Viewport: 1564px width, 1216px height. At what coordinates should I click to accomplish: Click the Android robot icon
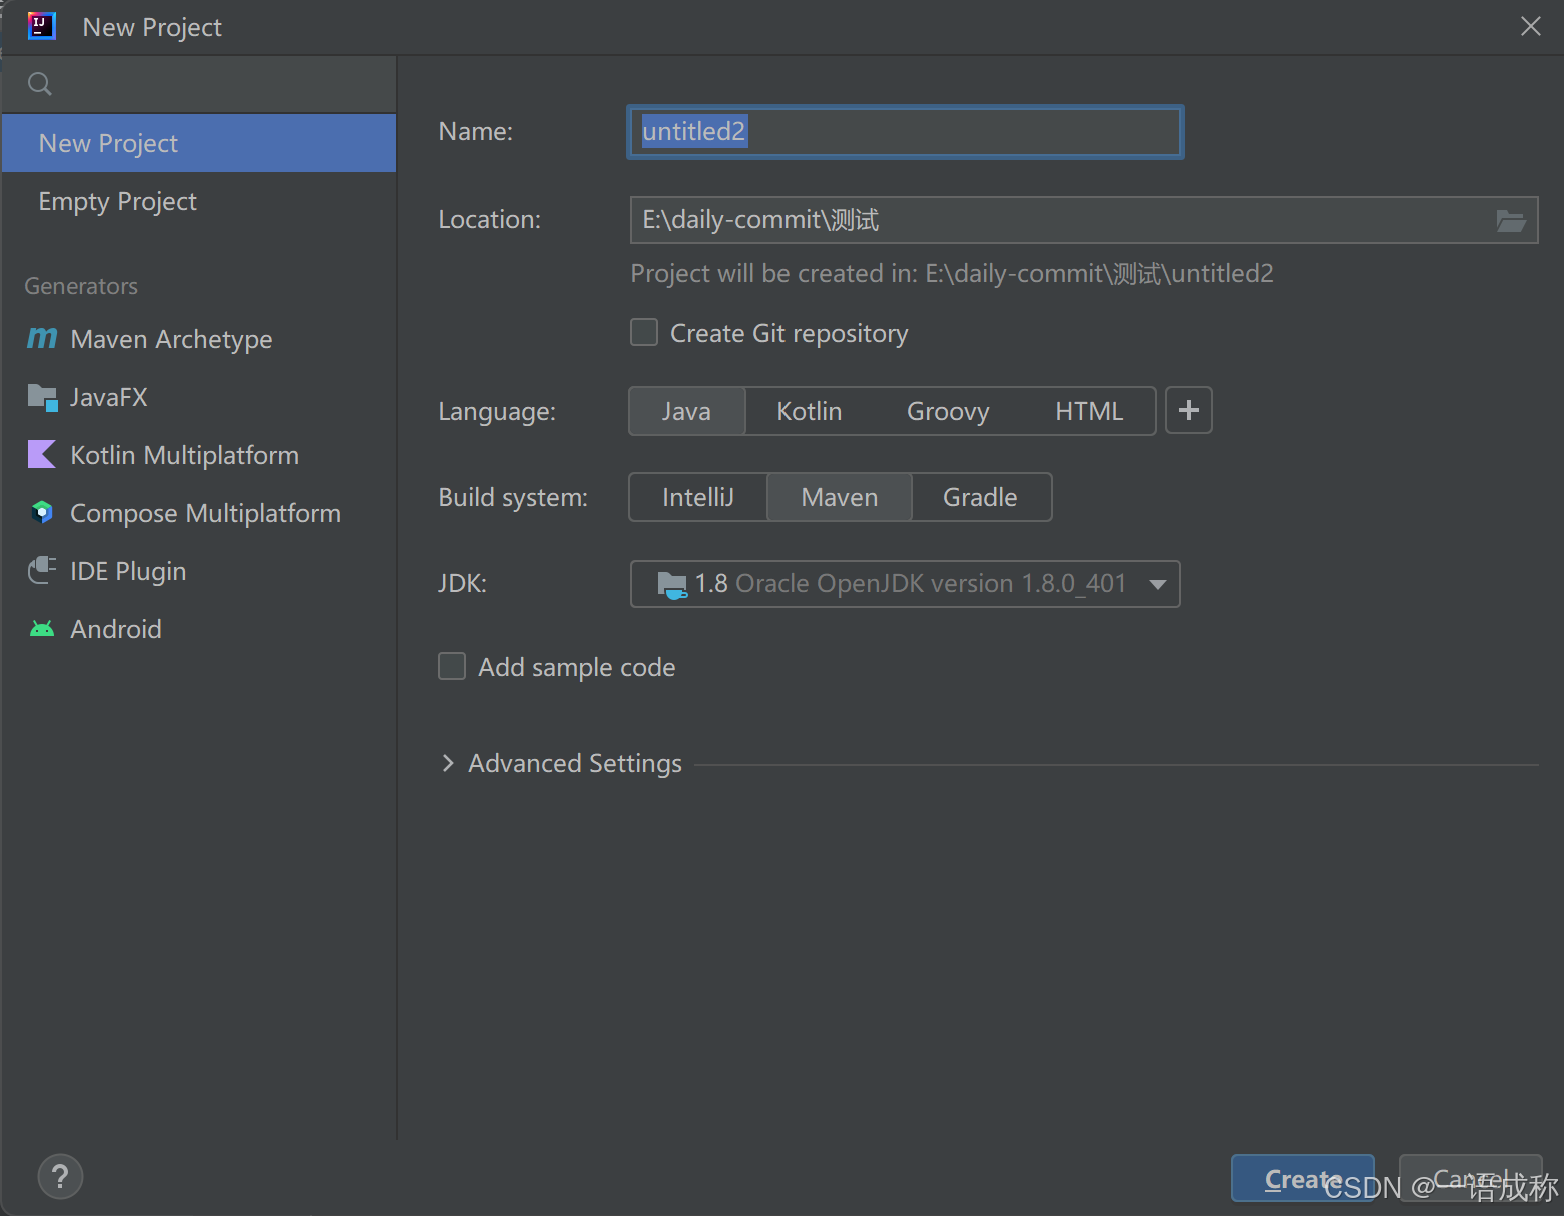click(x=42, y=629)
